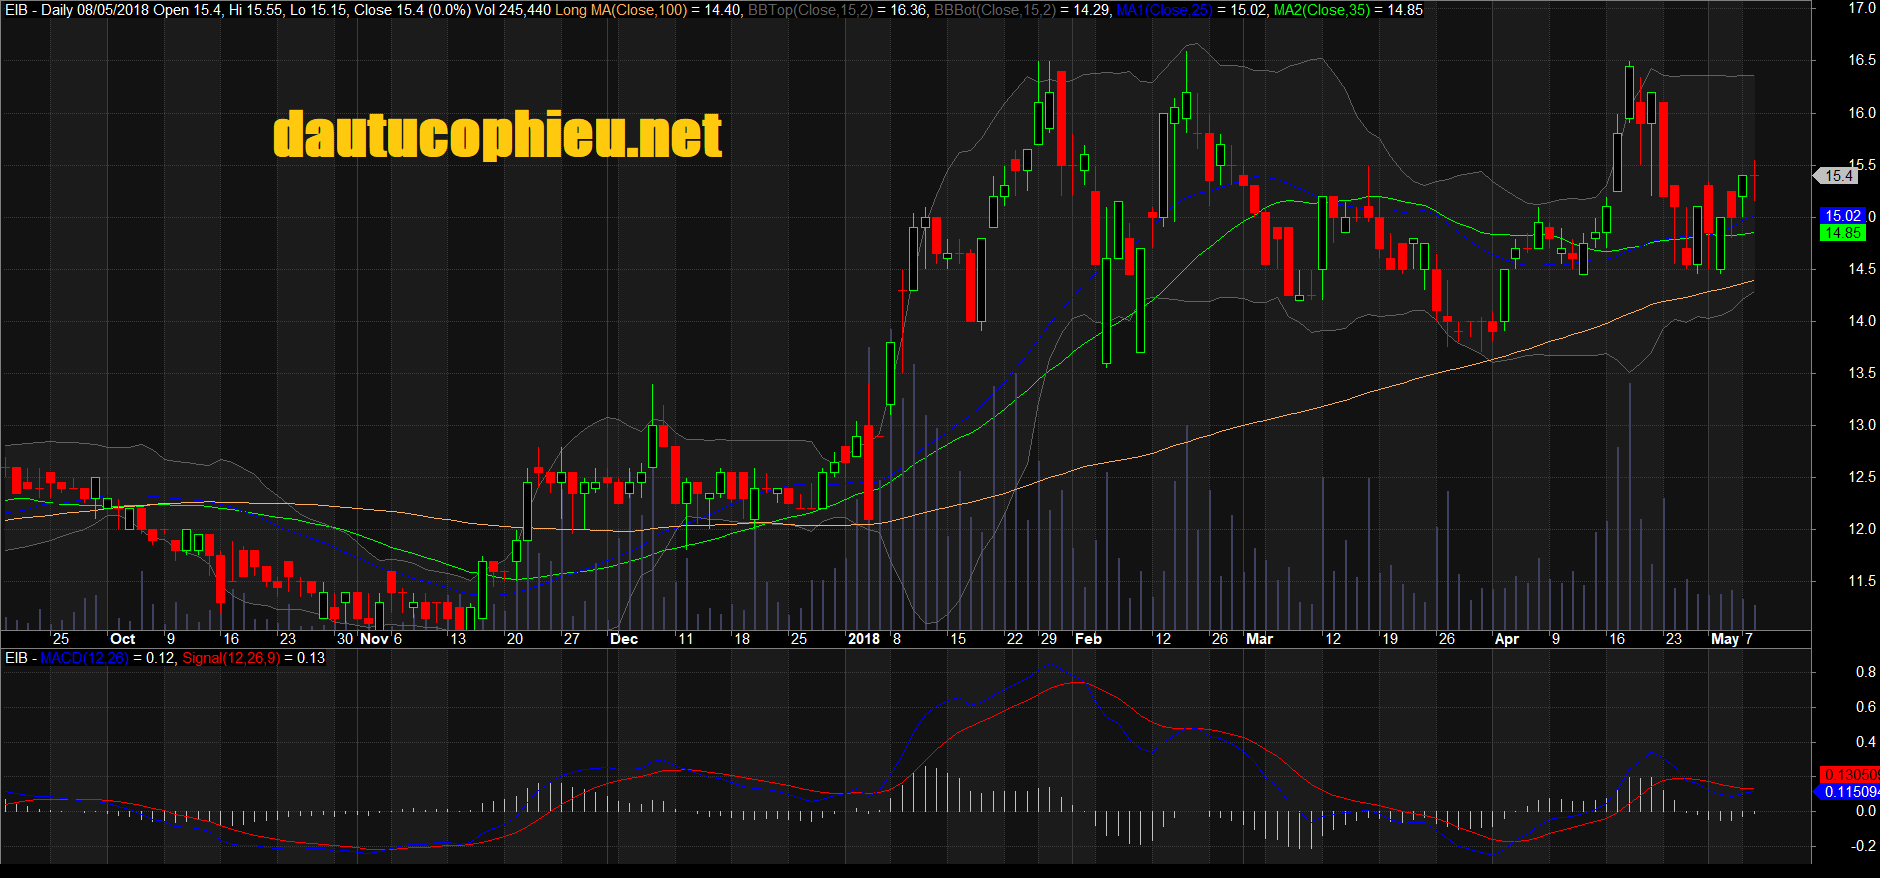Click the blue 15.02 value tag on price axis

(x=1842, y=216)
